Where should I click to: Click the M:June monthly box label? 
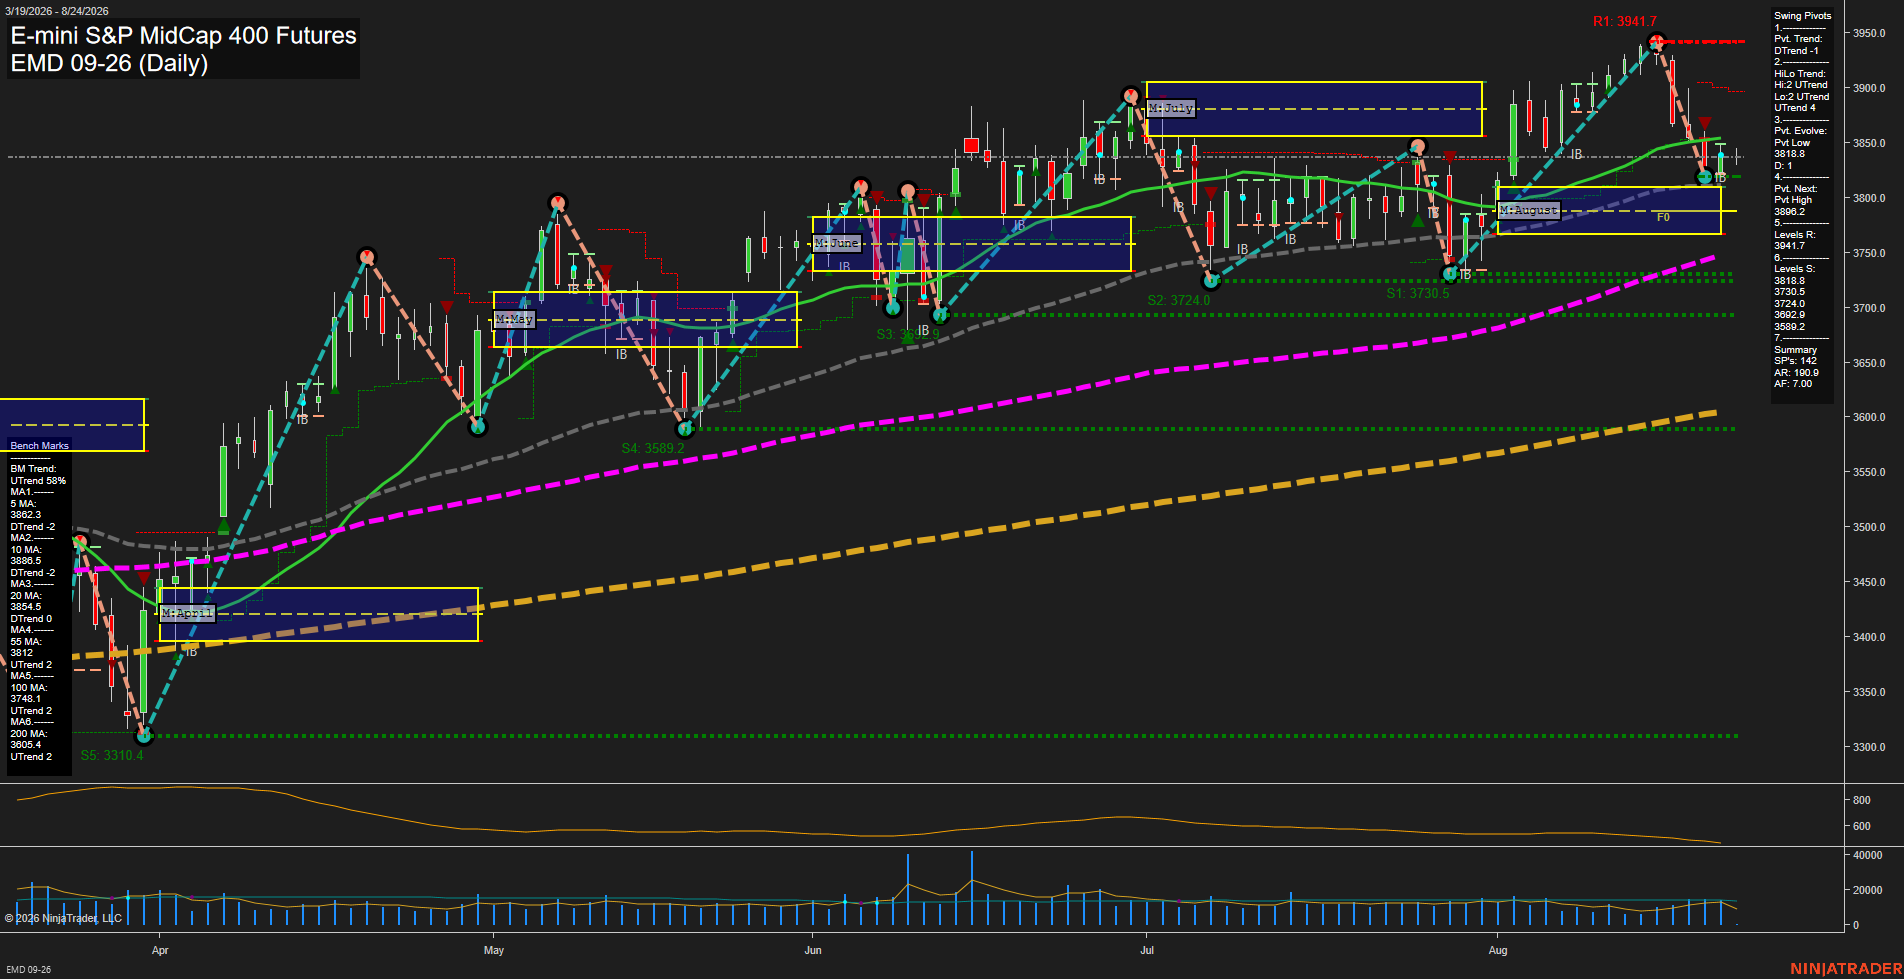click(837, 243)
